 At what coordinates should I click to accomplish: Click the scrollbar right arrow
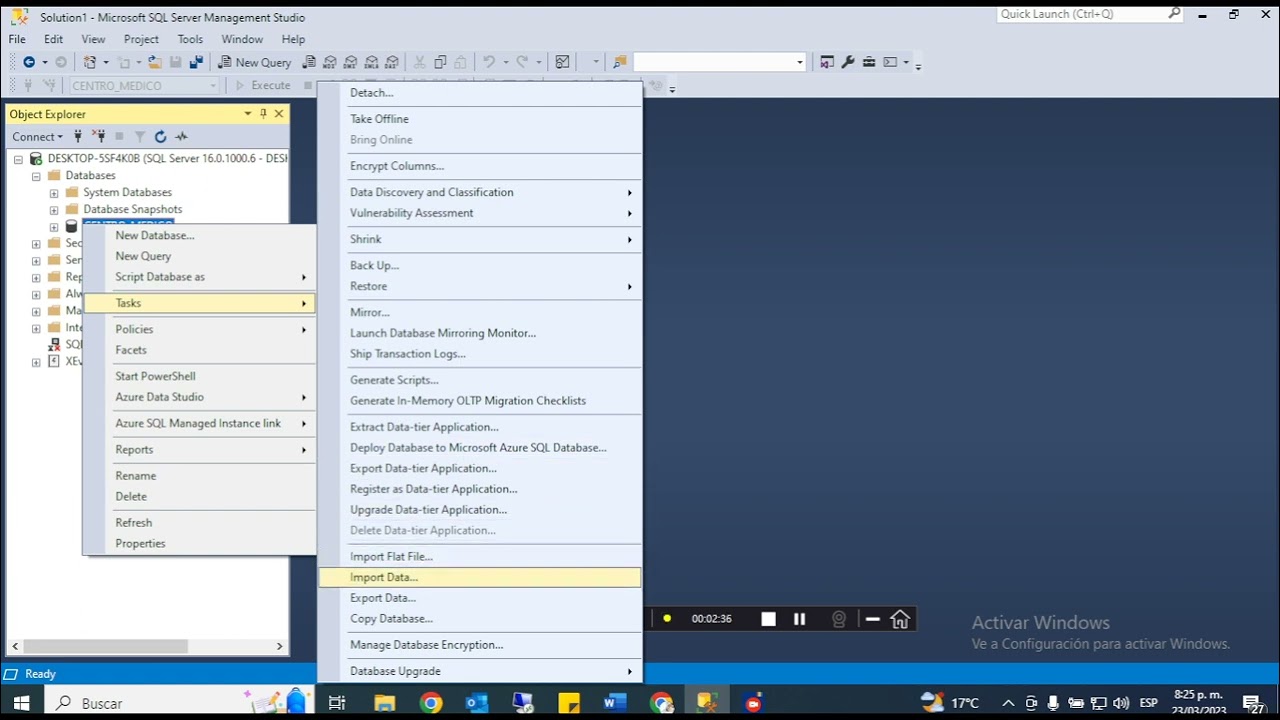[x=280, y=646]
